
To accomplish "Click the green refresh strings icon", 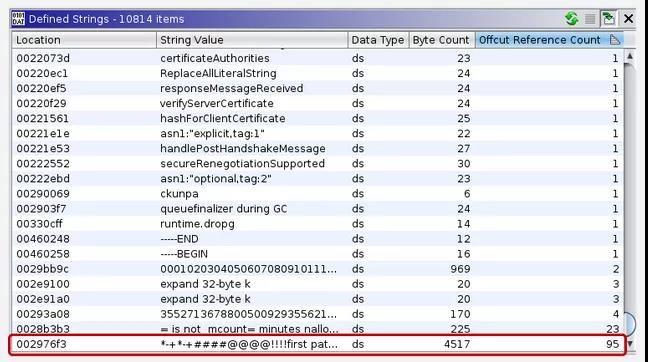I will point(572,19).
